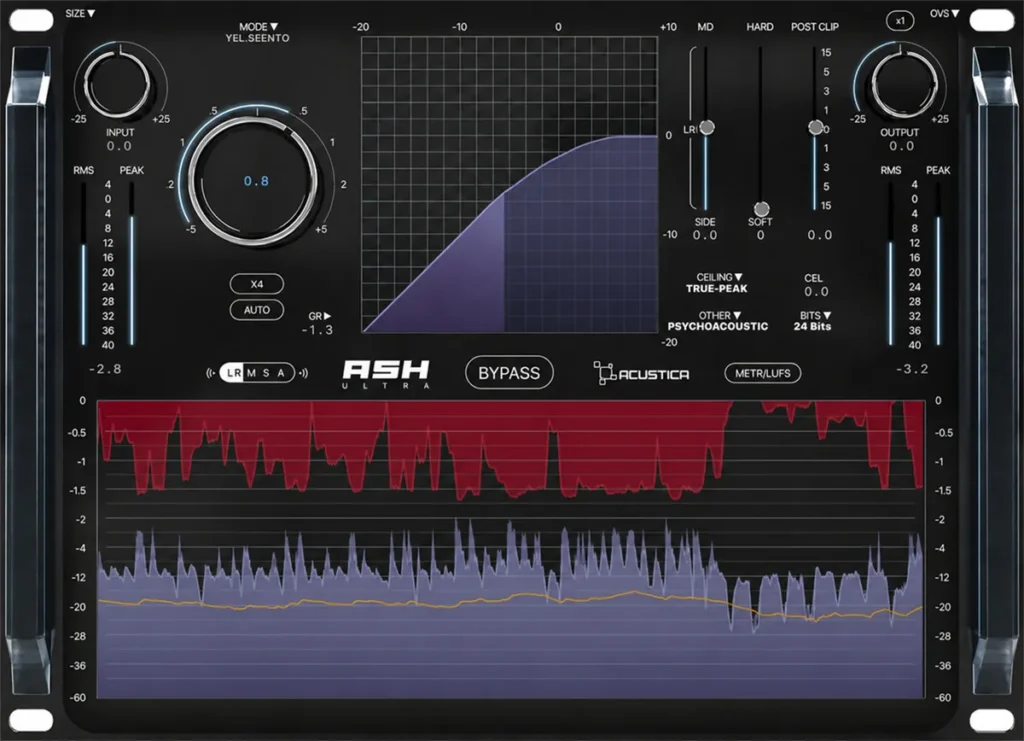Click the x1 oversampling button
The height and width of the screenshot is (741, 1024).
[x=900, y=21]
